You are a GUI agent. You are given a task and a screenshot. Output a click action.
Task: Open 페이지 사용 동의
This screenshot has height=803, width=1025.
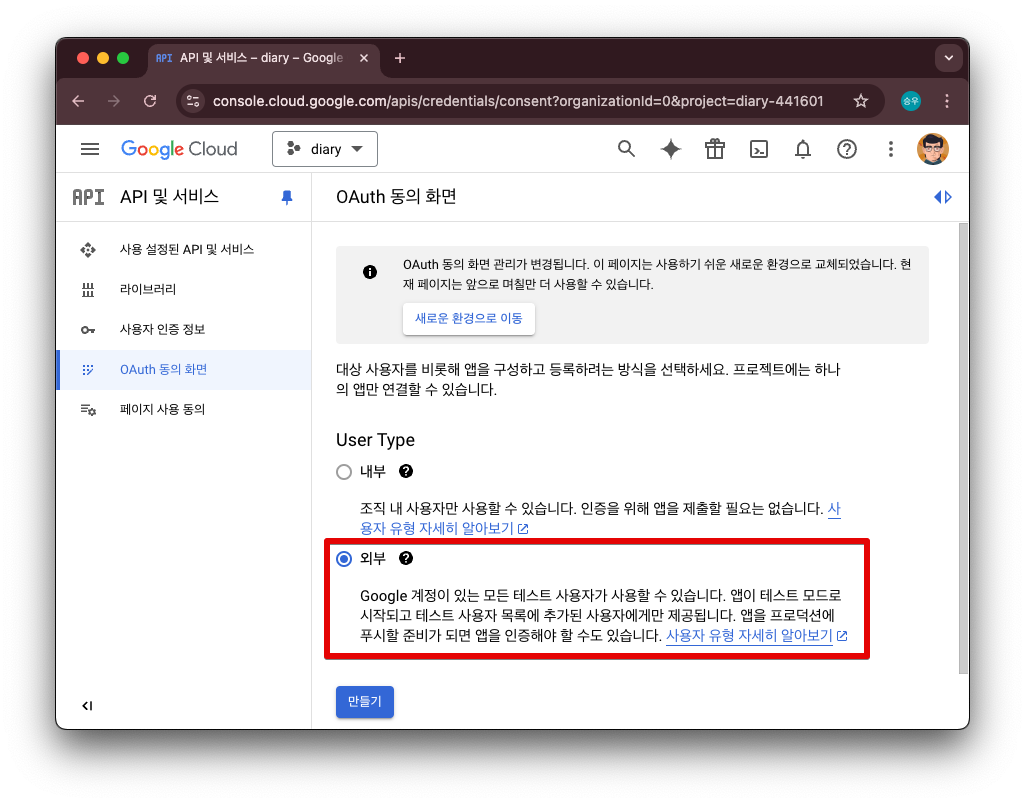coord(185,409)
